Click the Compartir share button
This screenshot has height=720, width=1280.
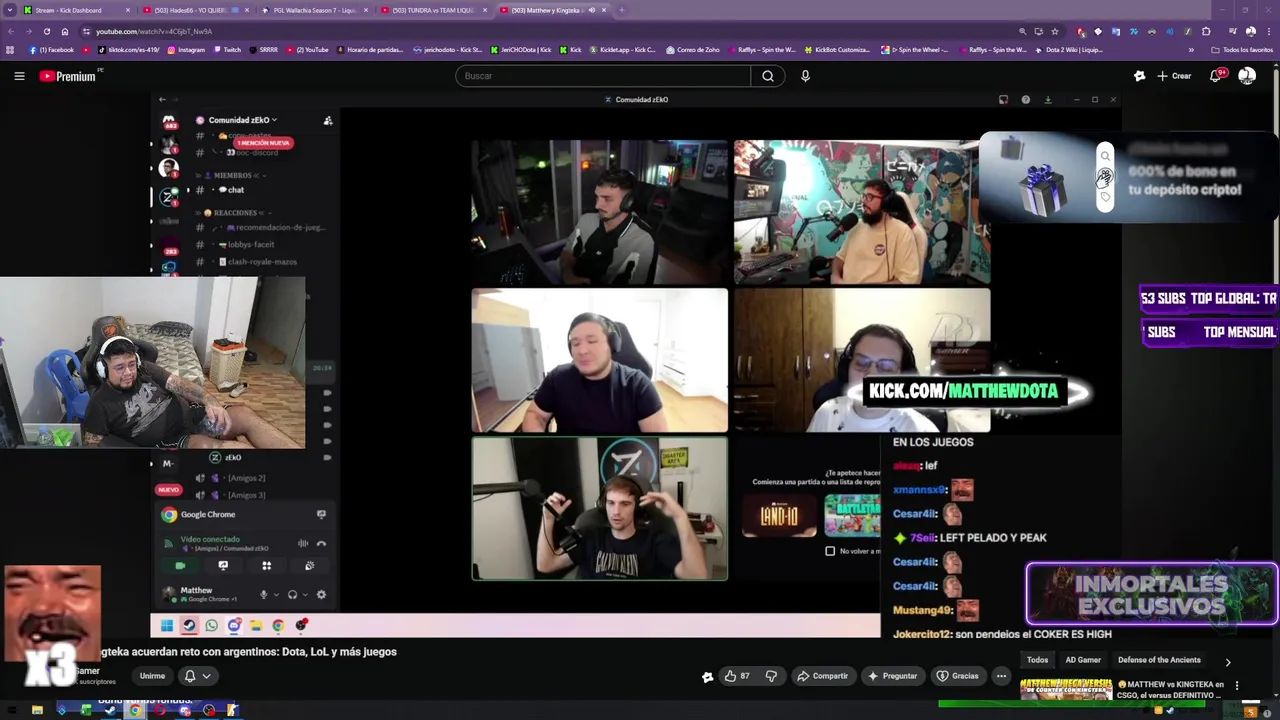[x=822, y=676]
